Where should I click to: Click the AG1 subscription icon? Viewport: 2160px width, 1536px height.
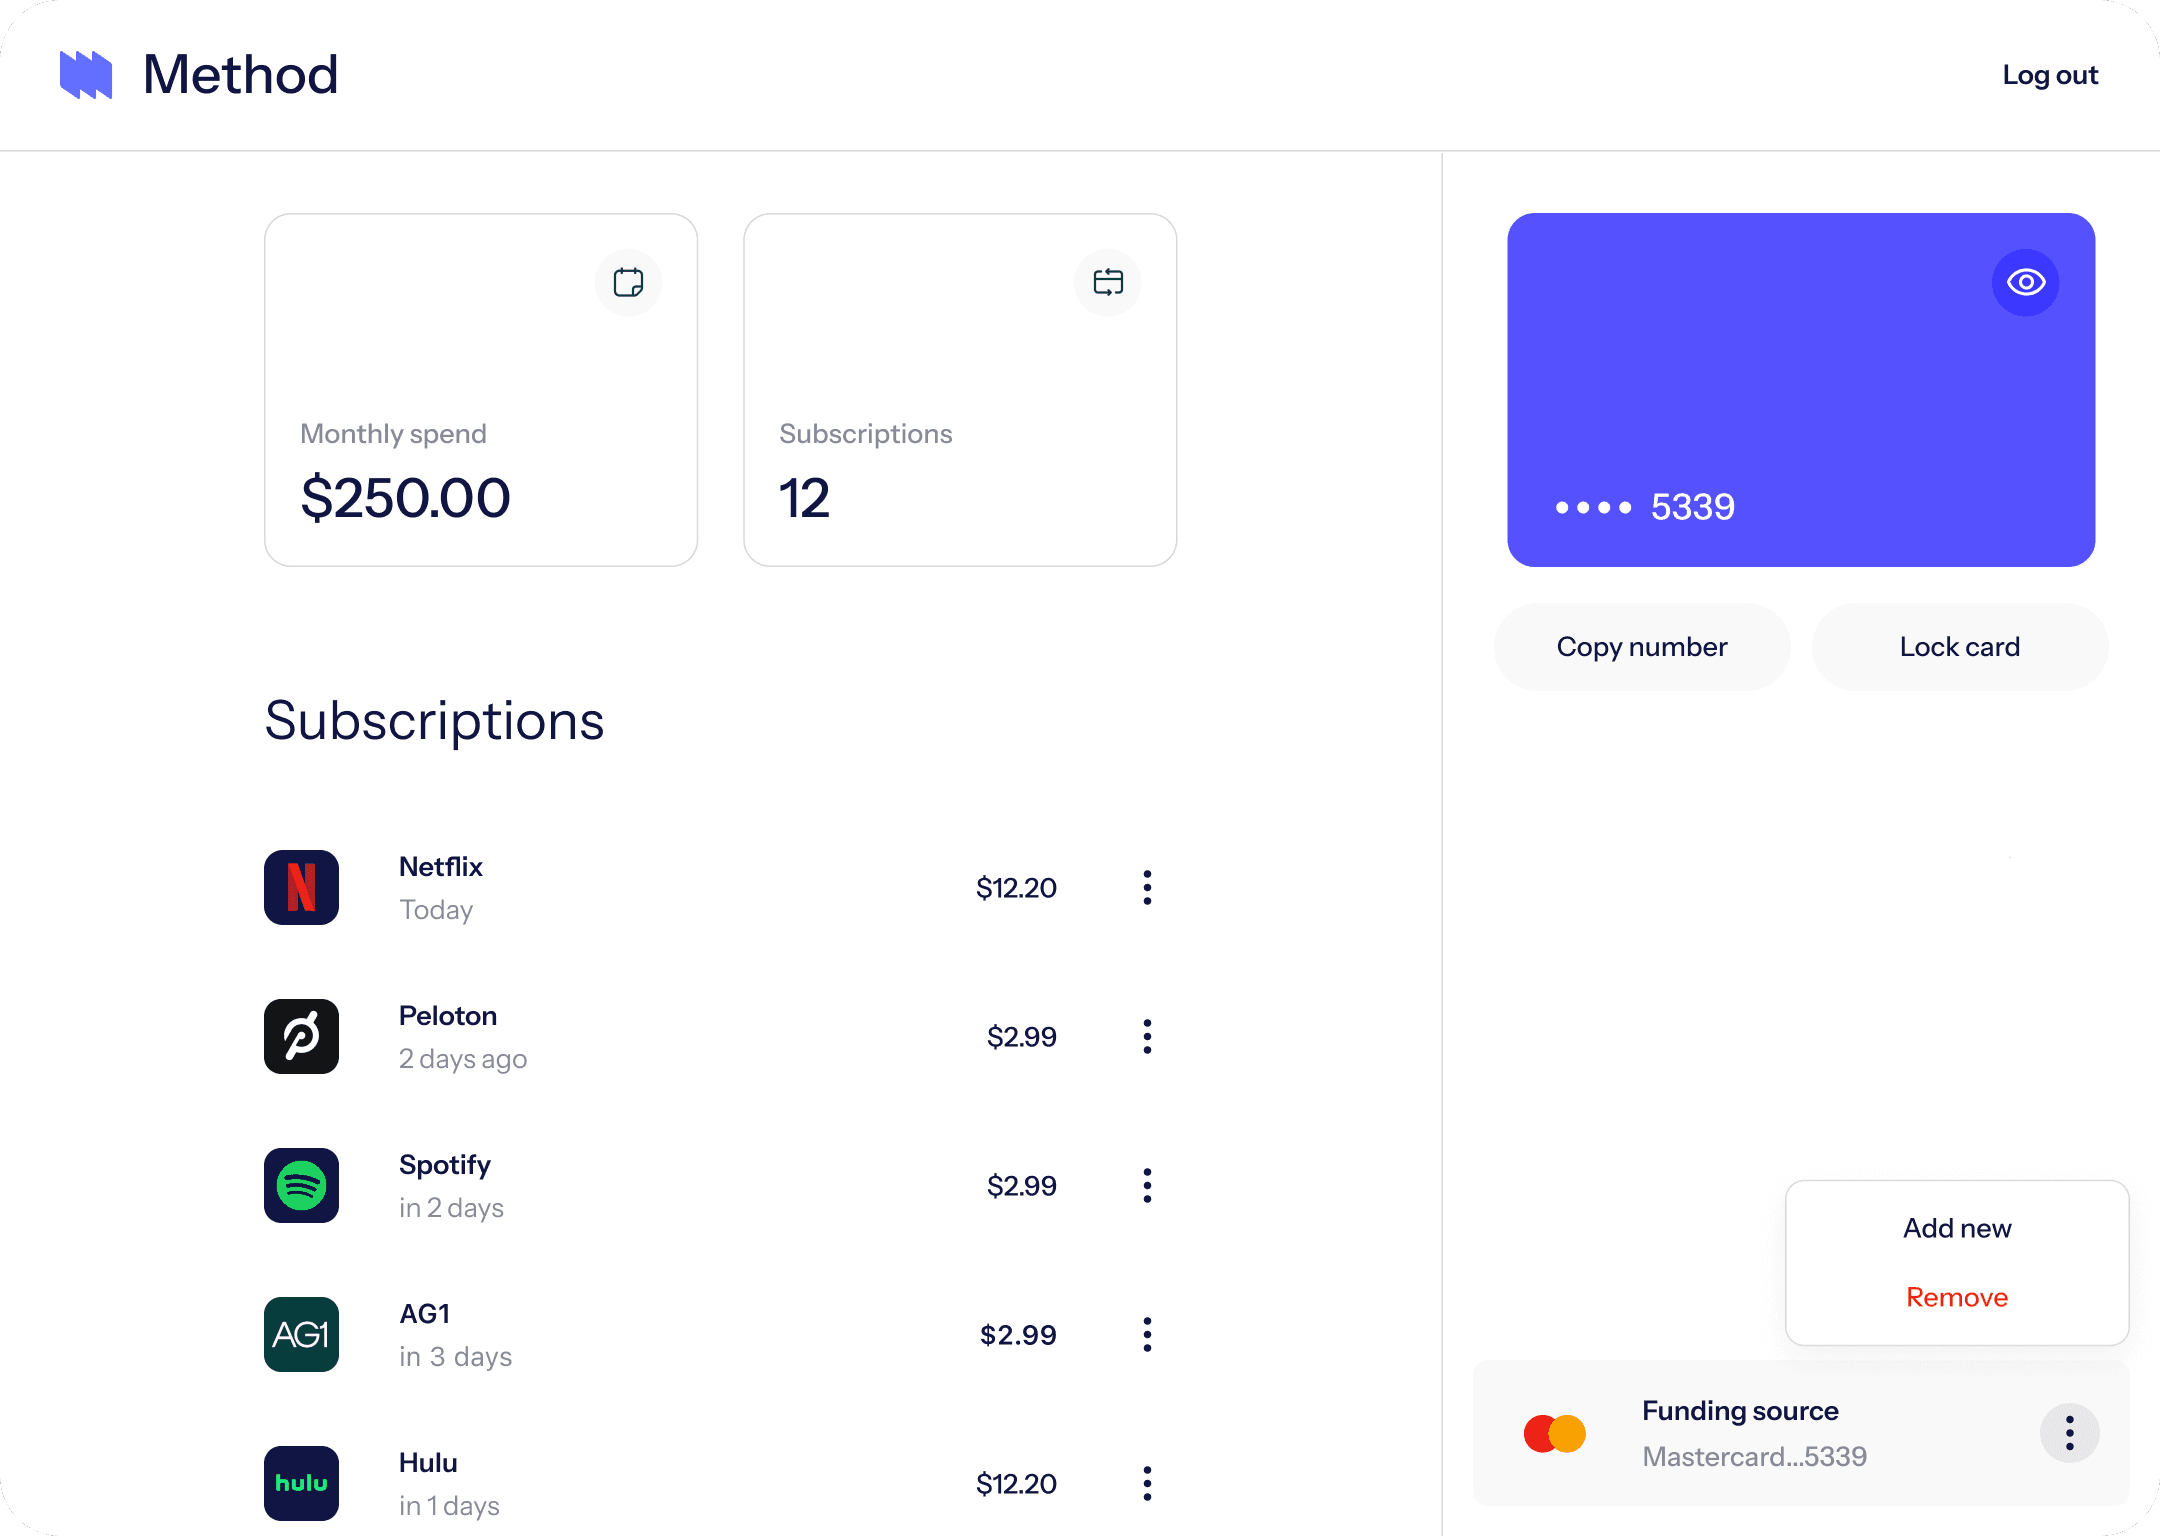coord(301,1334)
